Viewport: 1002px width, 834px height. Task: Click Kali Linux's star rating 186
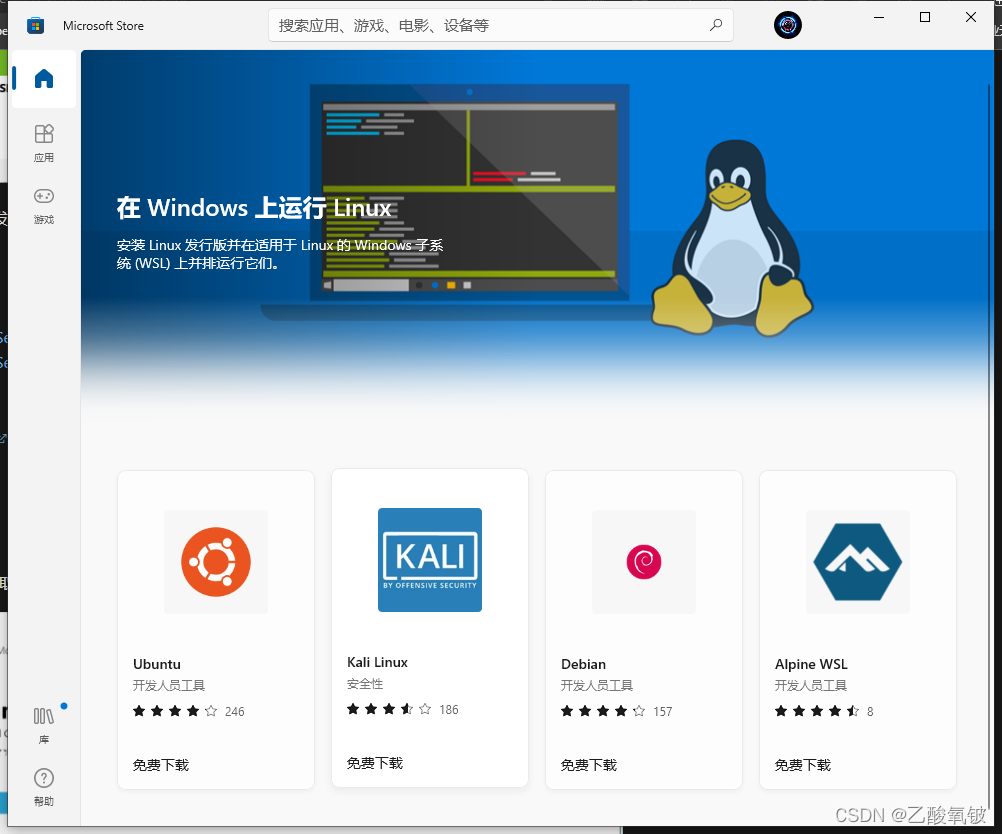[403, 709]
